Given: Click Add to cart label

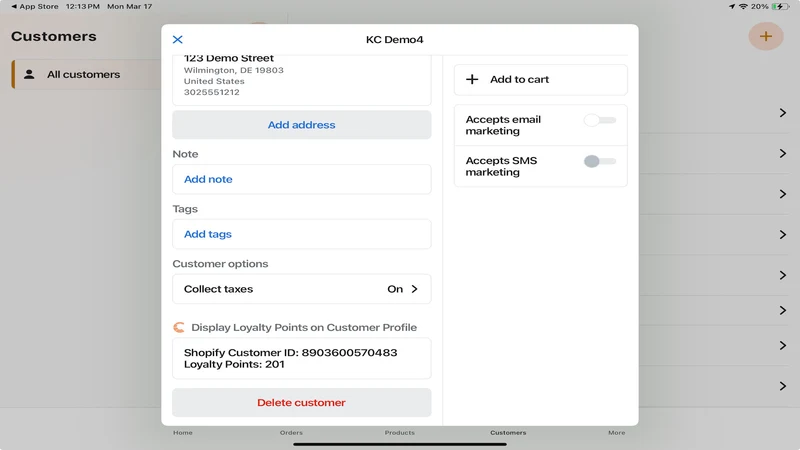Looking at the screenshot, I should 519,79.
